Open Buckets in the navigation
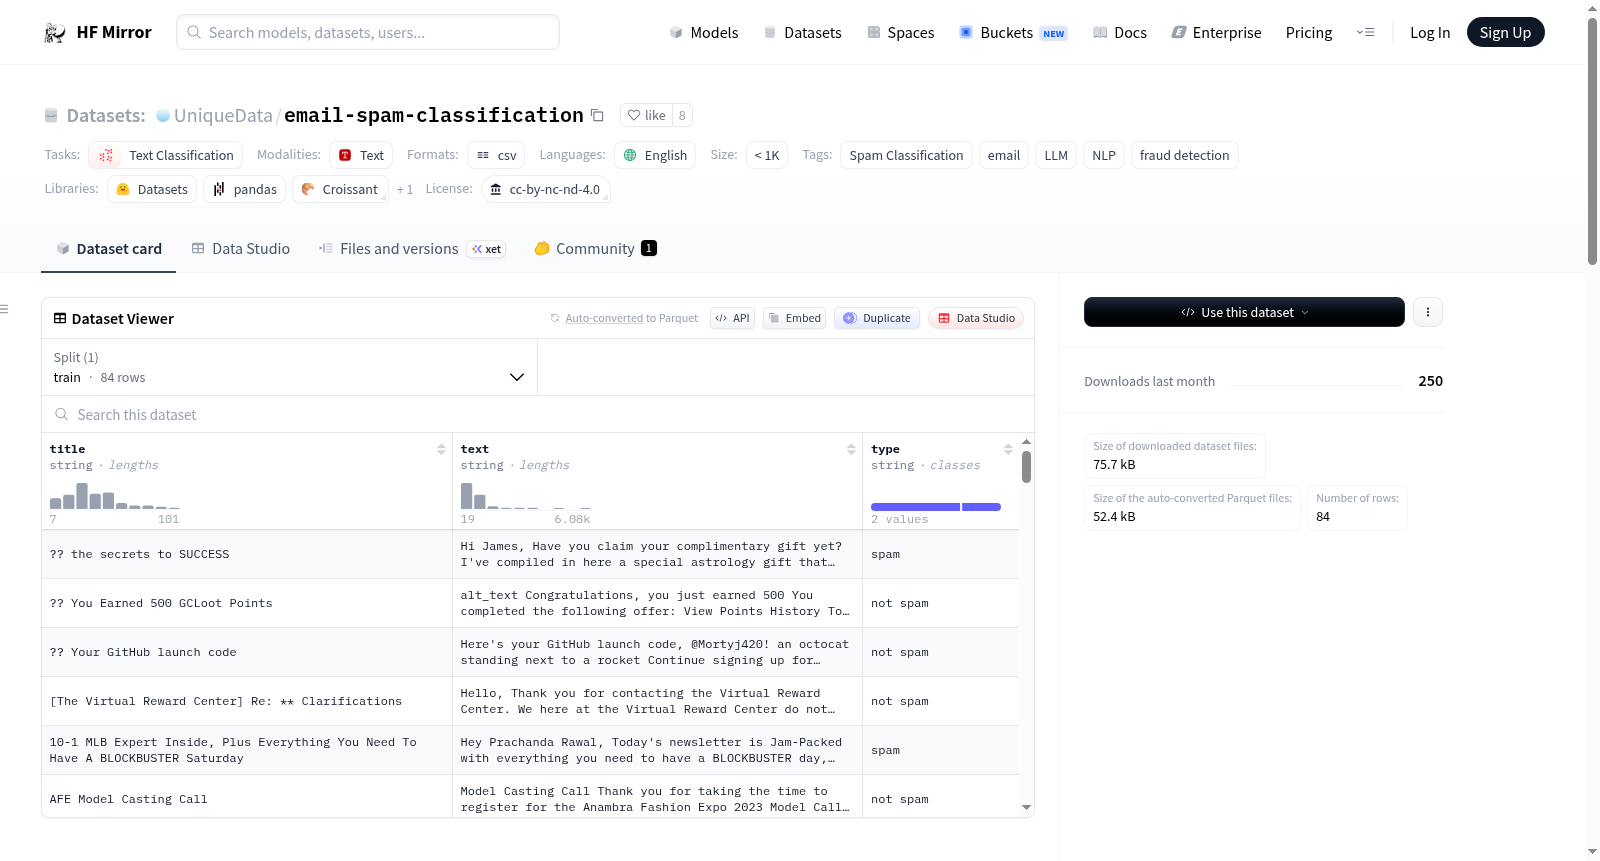Viewport: 1600px width, 861px height. coord(1013,33)
